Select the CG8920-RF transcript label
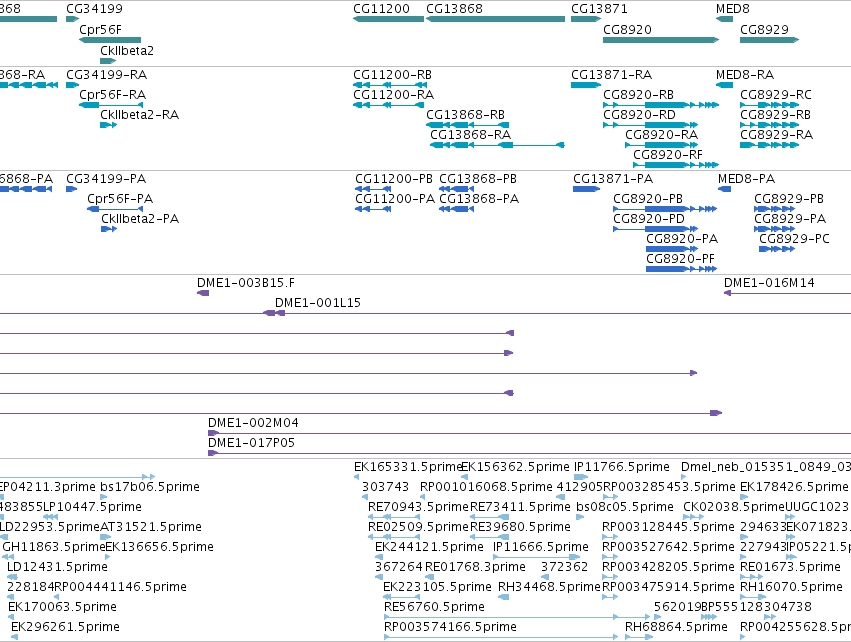Screen dimensions: 851x642 tap(668, 155)
